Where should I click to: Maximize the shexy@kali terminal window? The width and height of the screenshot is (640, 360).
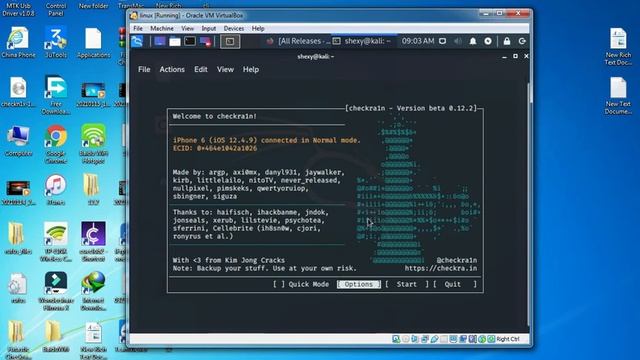tap(516, 56)
